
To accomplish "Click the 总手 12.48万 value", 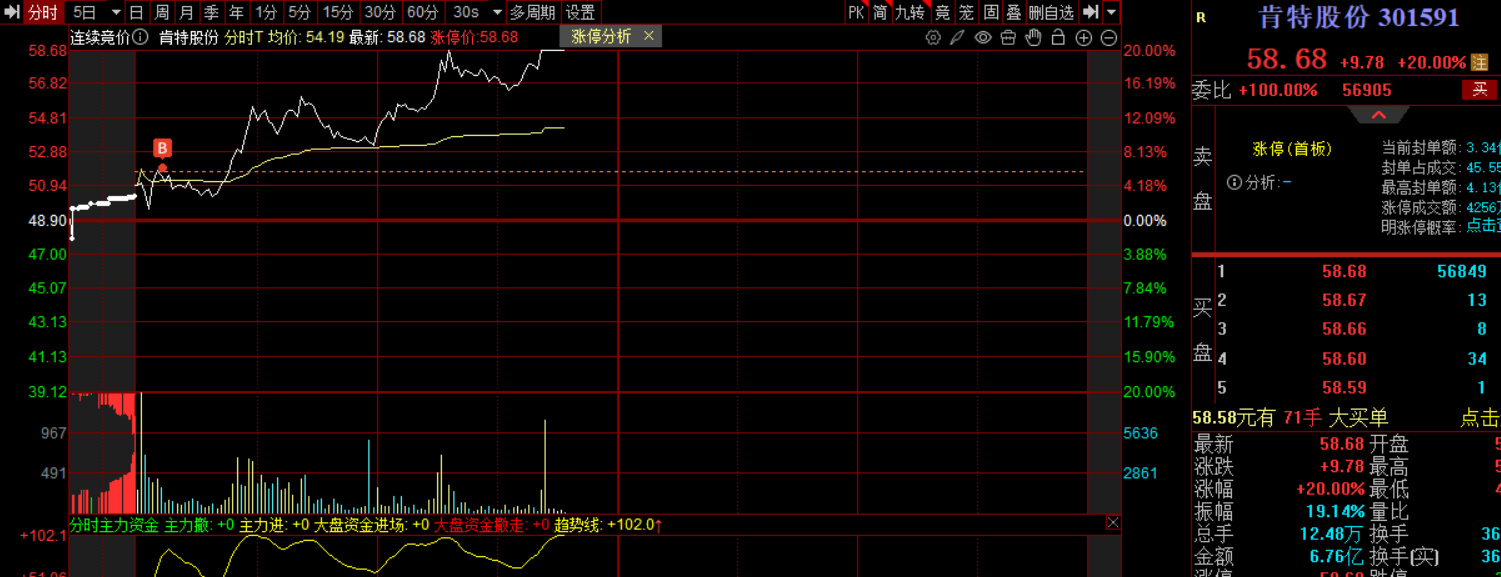I will [x=1333, y=534].
